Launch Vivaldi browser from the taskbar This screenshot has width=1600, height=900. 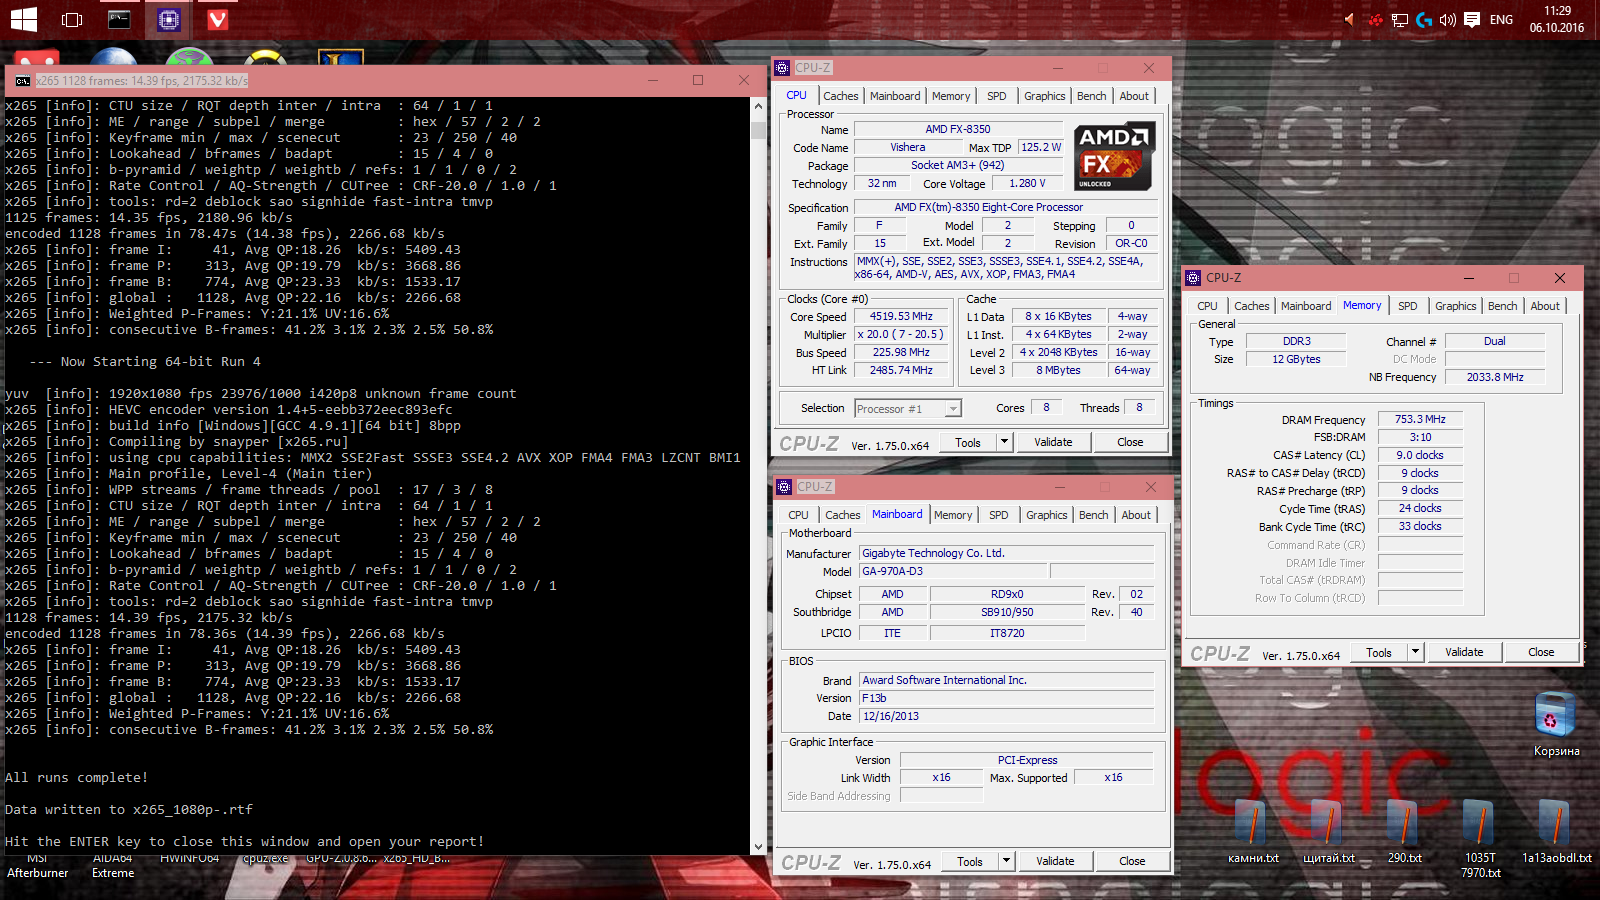(x=217, y=19)
